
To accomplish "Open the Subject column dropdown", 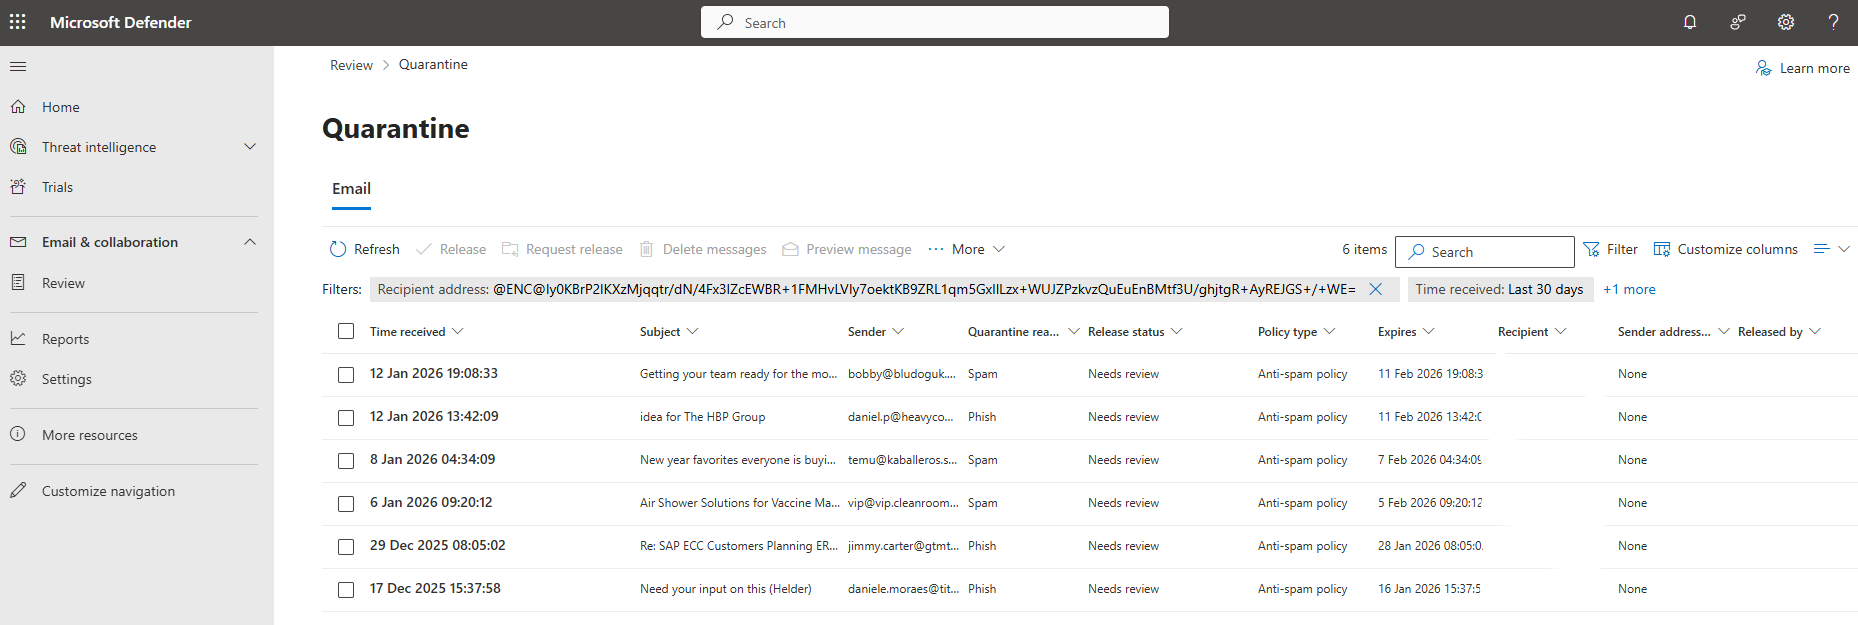I will point(693,331).
